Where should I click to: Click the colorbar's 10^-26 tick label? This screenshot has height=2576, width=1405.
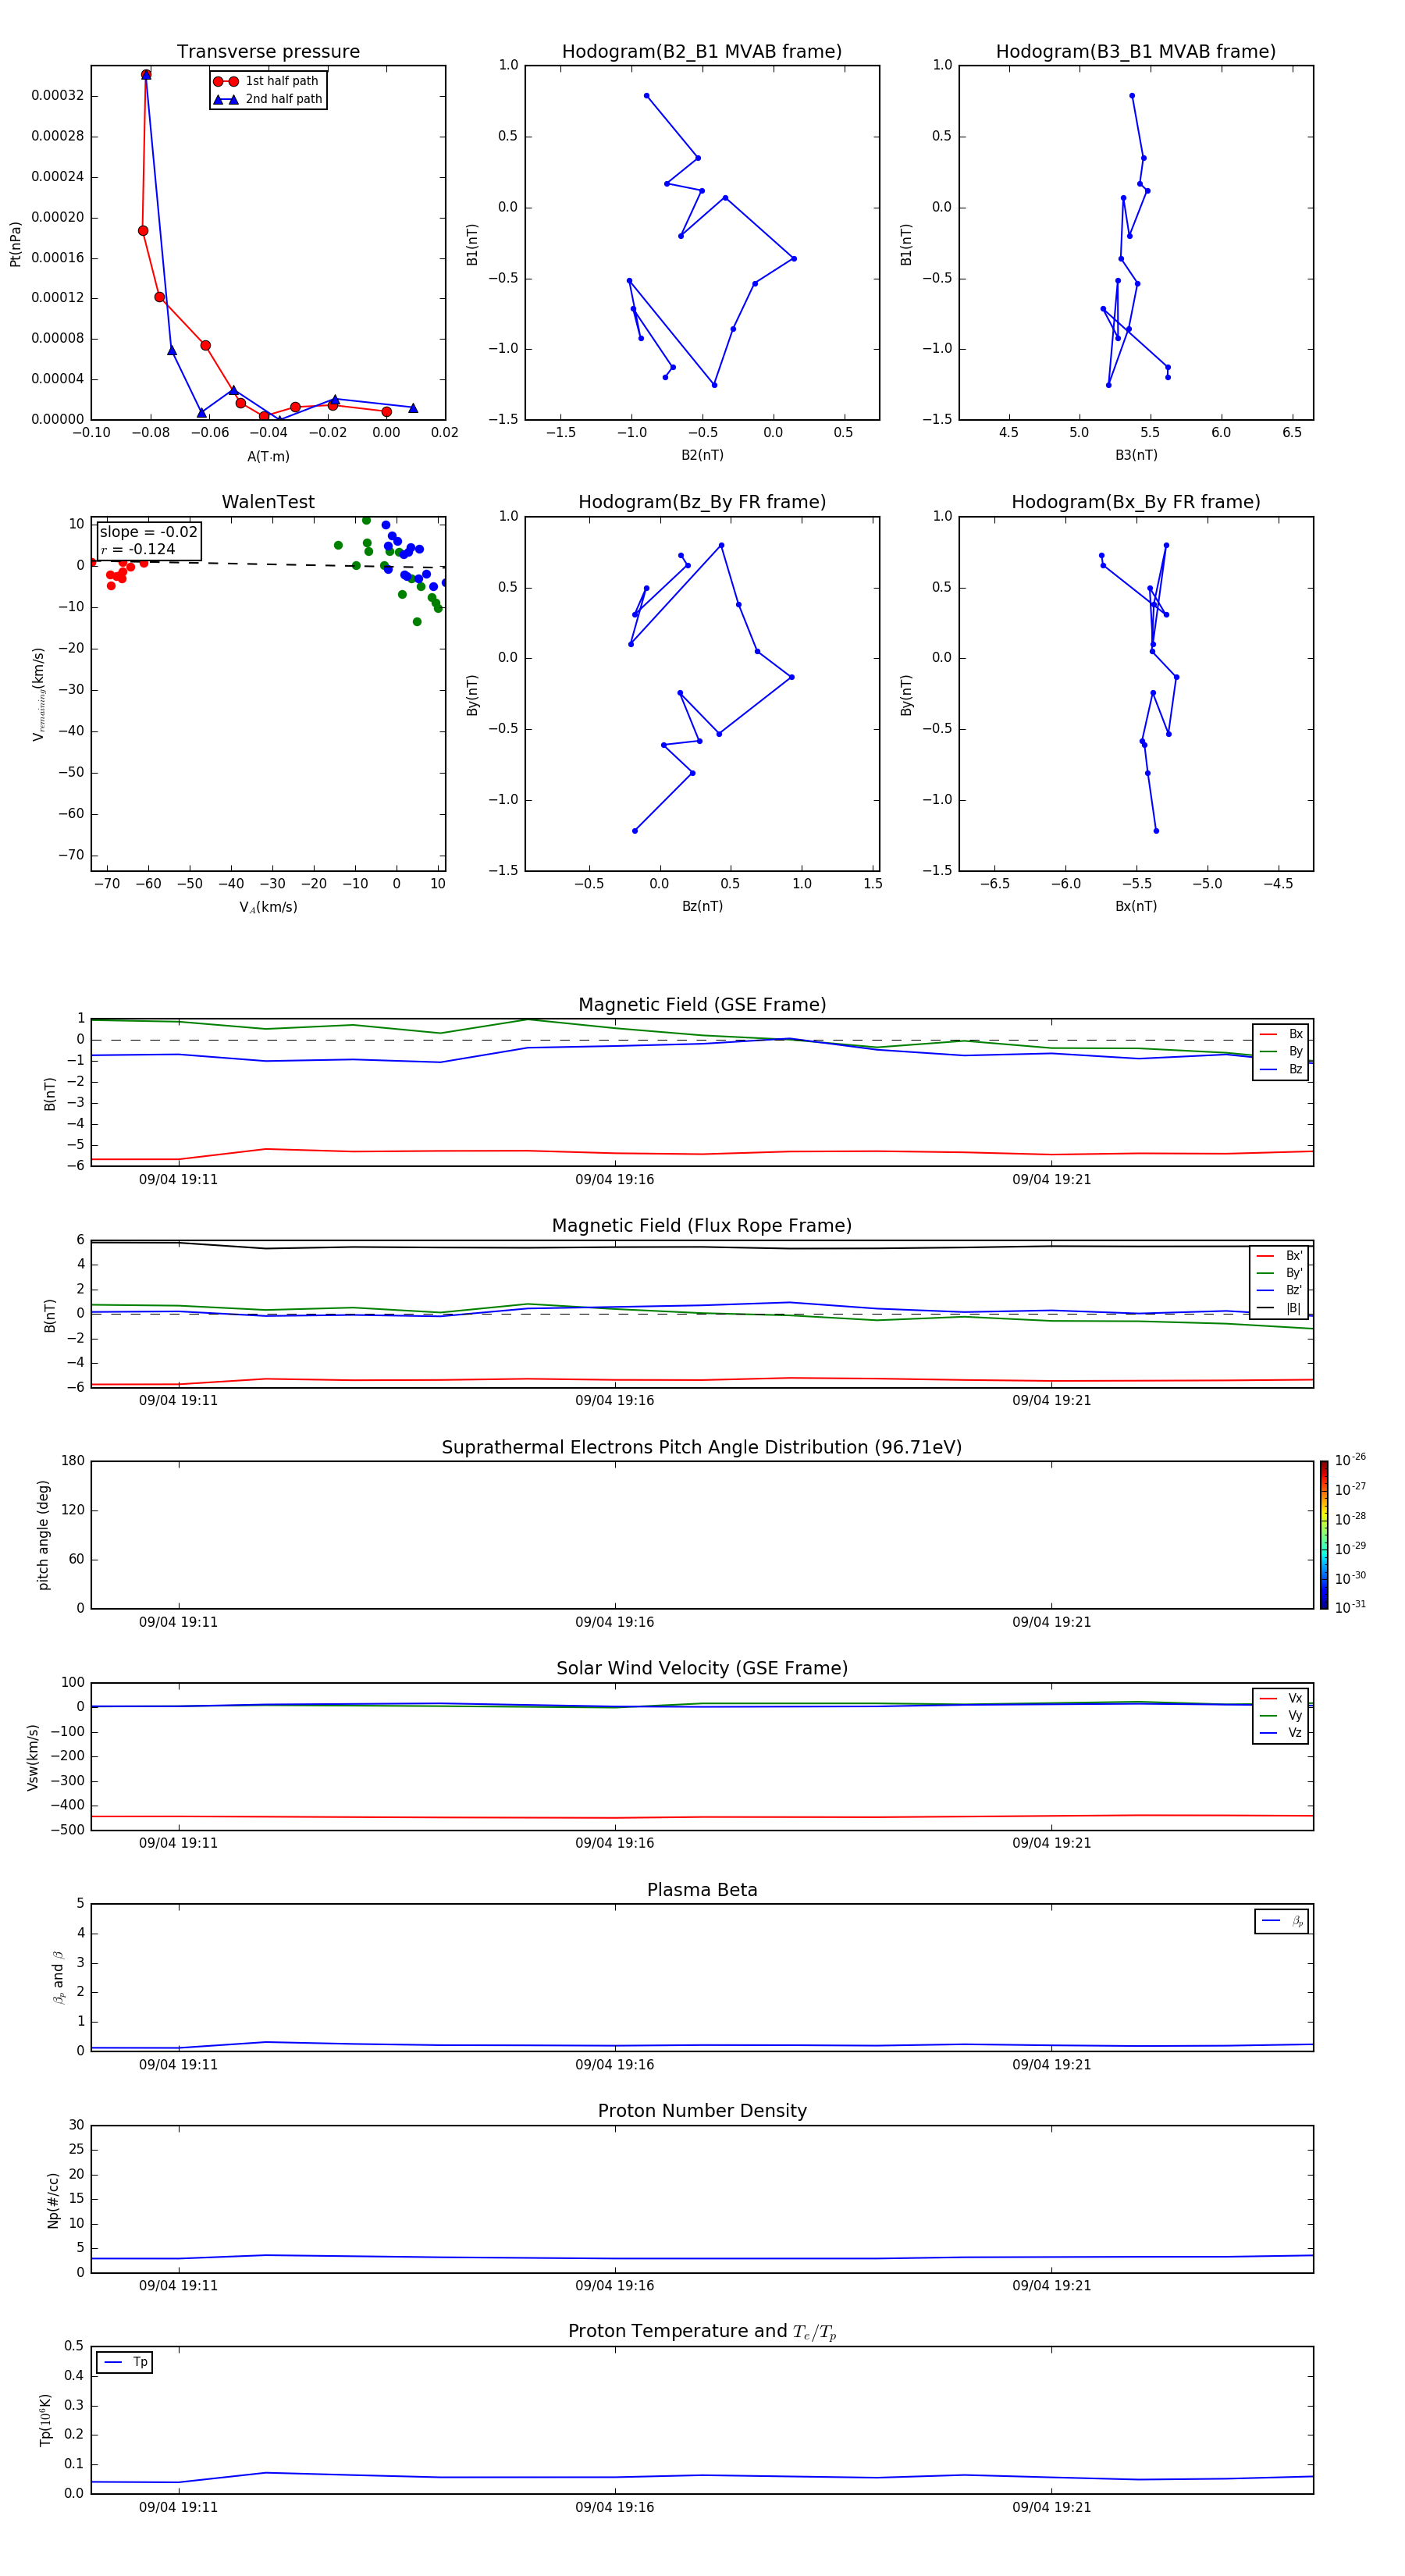point(1350,1460)
